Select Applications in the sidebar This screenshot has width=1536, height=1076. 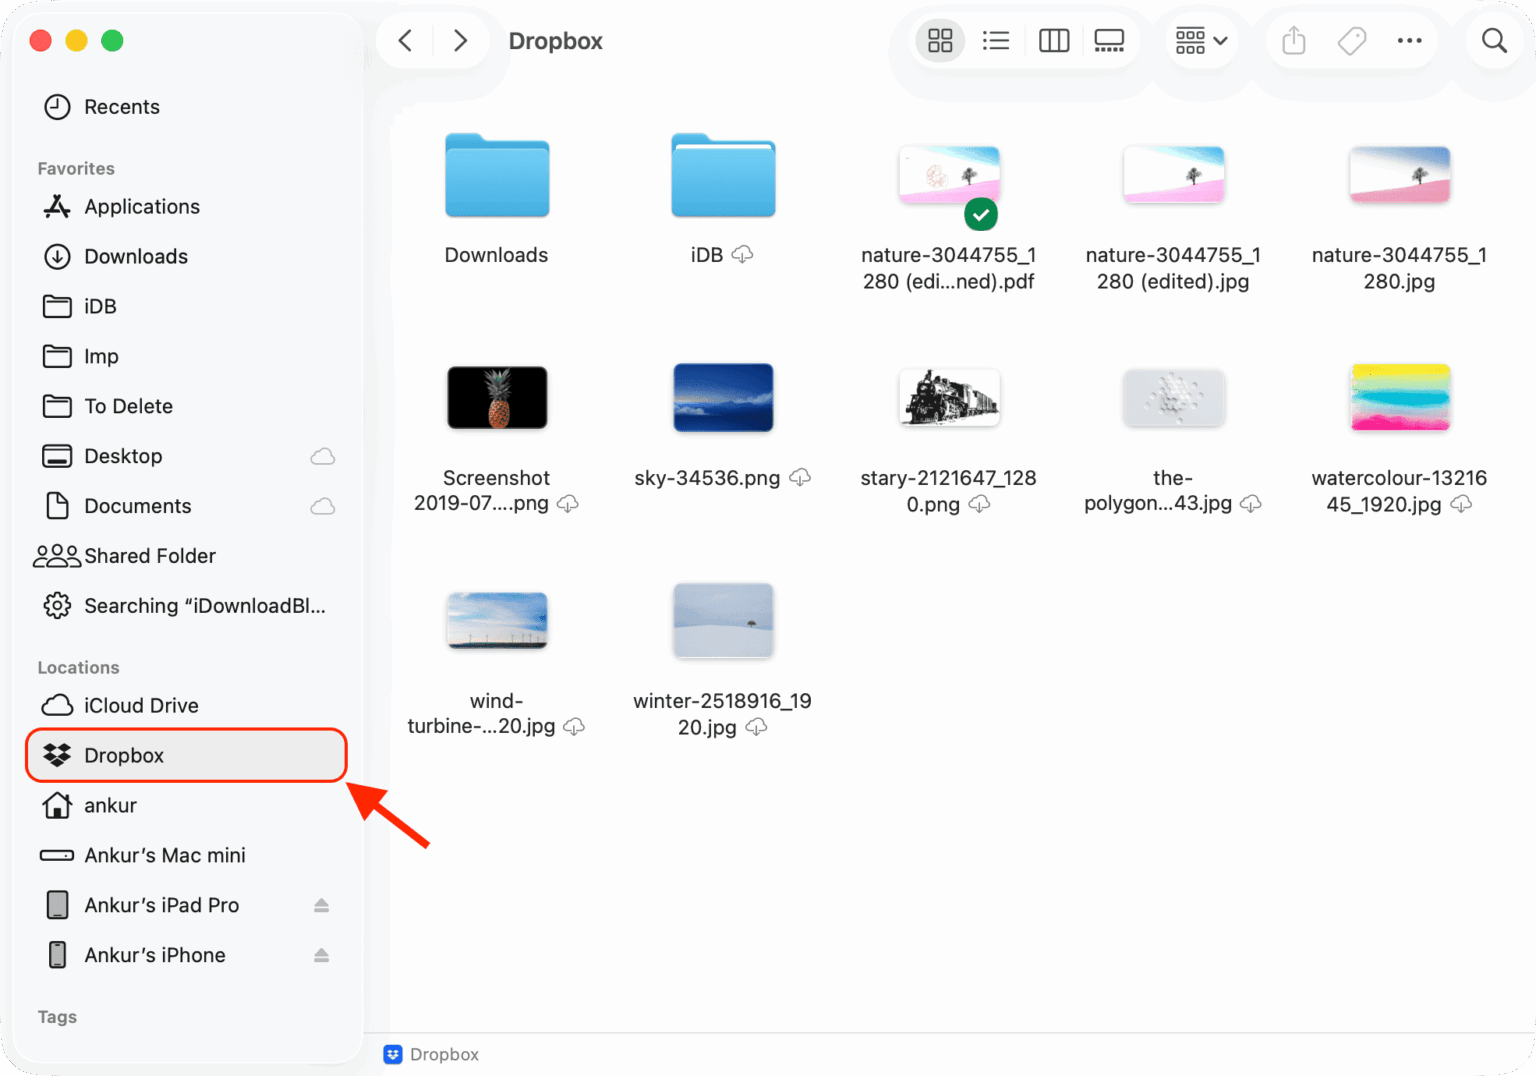pyautogui.click(x=188, y=207)
